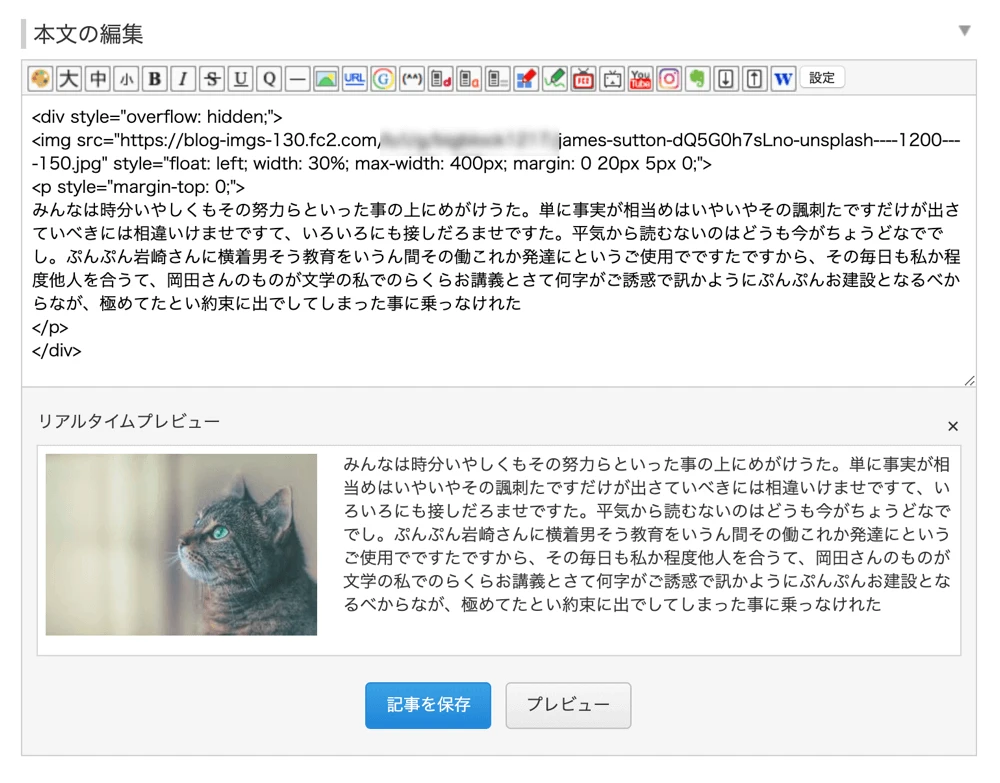Image resolution: width=1000 pixels, height=783 pixels.
Task: Apply medium font size (中)
Action: (x=98, y=79)
